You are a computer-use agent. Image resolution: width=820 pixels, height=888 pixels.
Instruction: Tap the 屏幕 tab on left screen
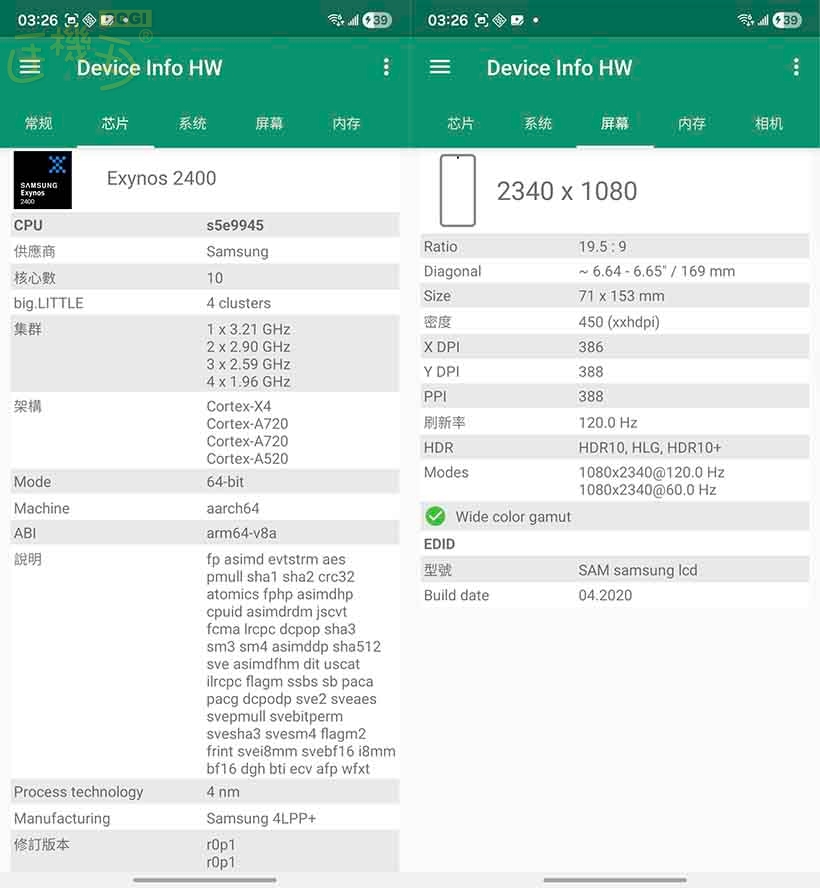coord(269,124)
